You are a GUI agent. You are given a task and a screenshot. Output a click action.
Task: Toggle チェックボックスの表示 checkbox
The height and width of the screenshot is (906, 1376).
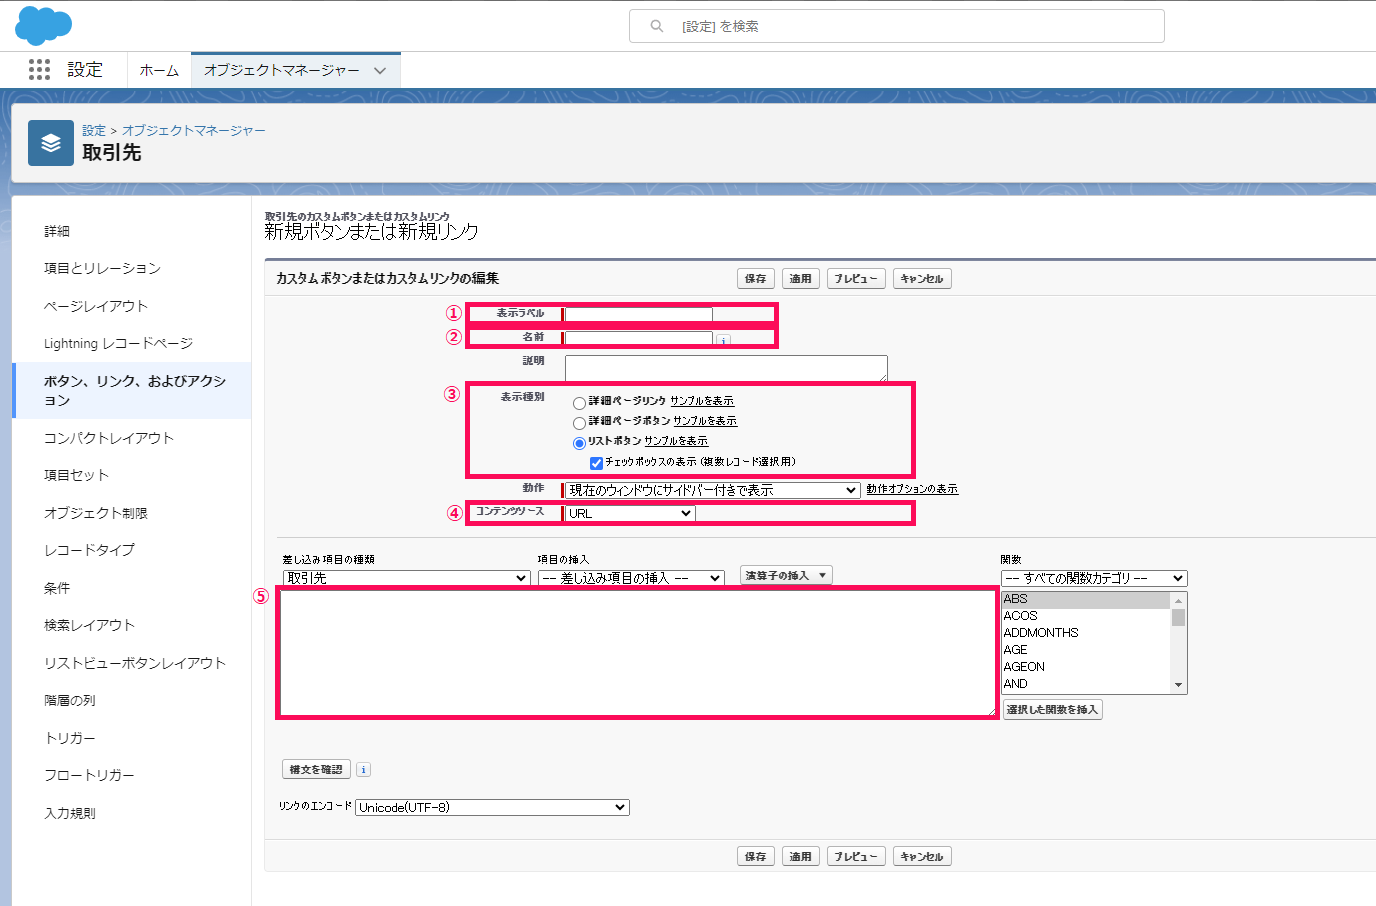click(x=596, y=463)
